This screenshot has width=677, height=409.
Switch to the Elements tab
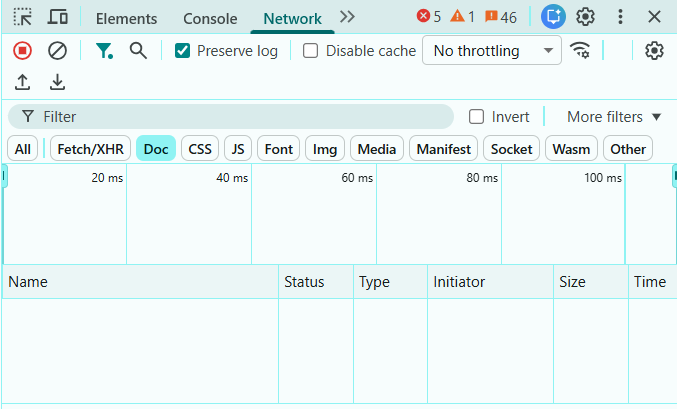(x=127, y=19)
